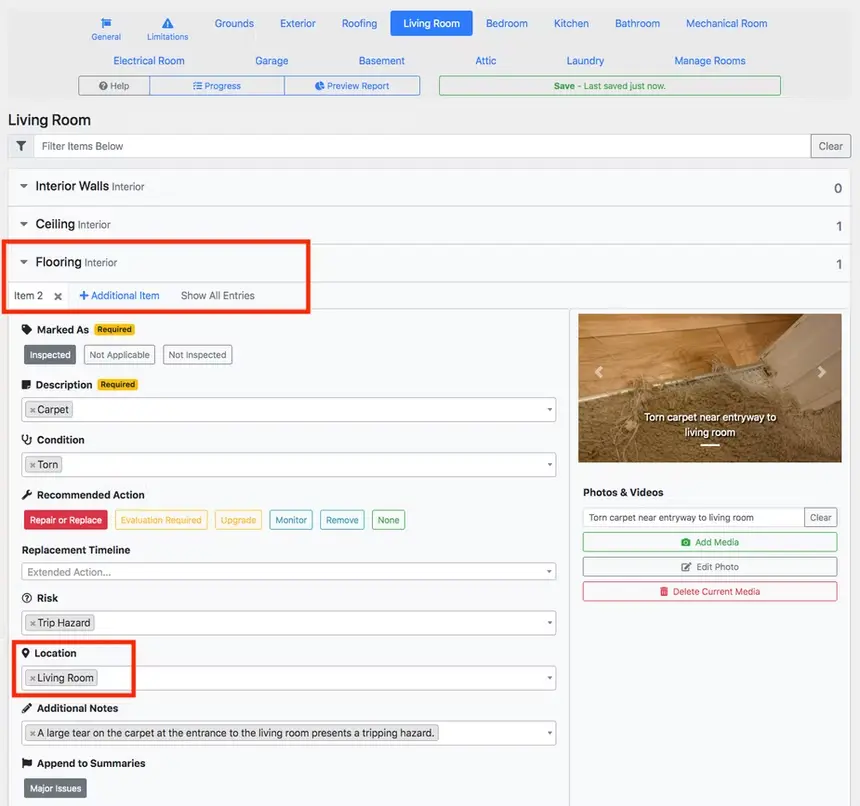Open the General section flag icon
The image size is (860, 806).
tap(106, 23)
